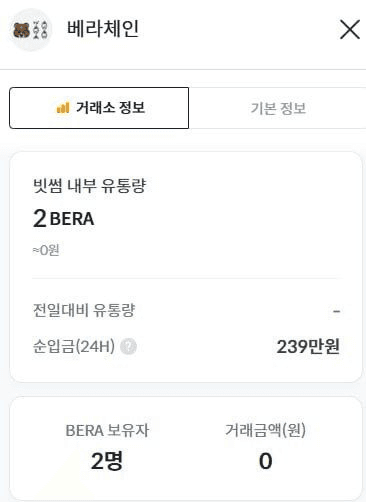Click the large 2 circulation number
Viewport: 366px width, 502px height.
[x=40, y=219]
